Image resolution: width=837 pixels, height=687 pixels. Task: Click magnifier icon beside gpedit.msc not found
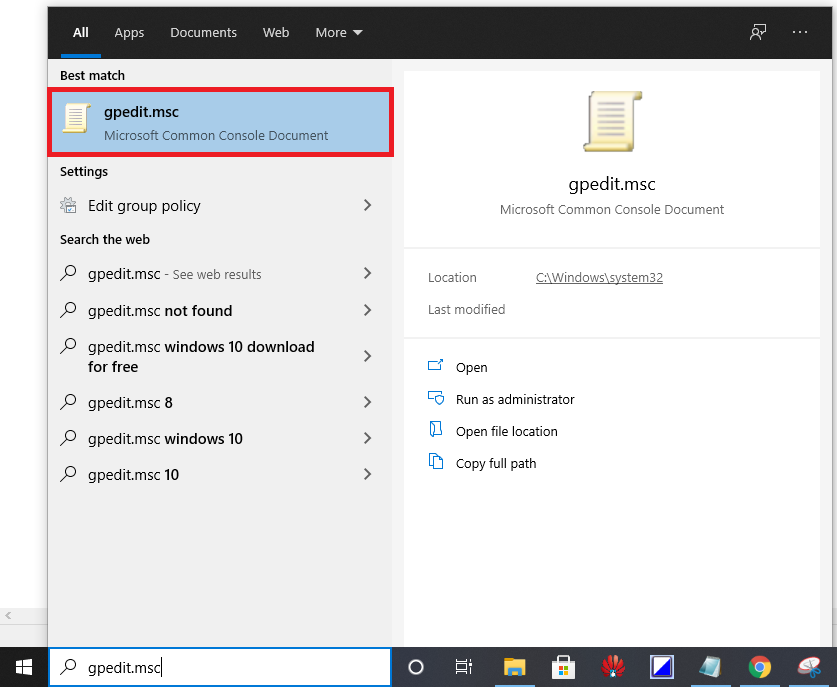pos(68,309)
